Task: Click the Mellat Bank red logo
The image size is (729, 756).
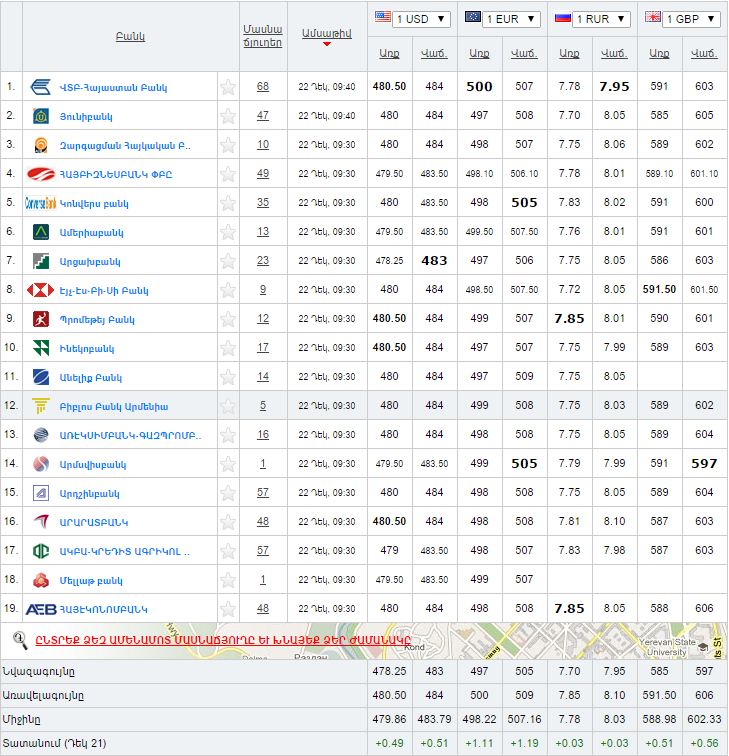Action: pos(41,580)
